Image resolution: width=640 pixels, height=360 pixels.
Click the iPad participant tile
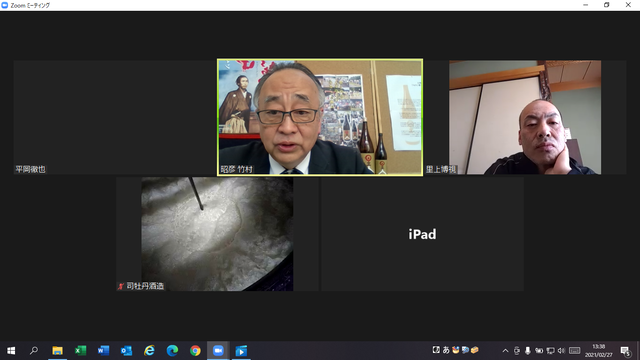[422, 234]
